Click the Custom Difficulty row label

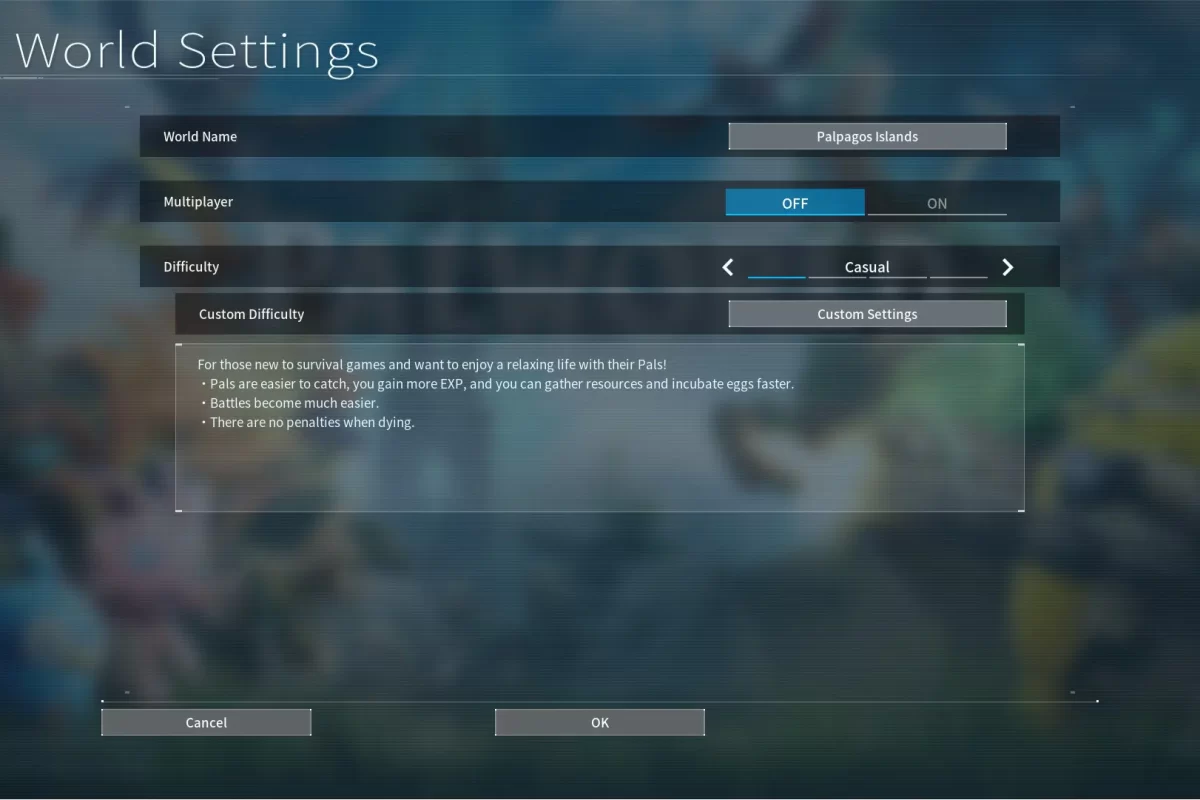(251, 314)
